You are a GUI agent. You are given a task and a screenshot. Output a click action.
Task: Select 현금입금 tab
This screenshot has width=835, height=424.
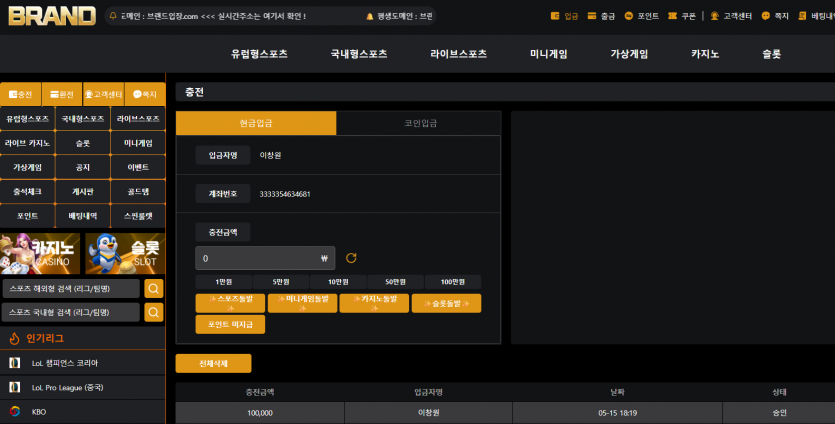click(x=256, y=123)
